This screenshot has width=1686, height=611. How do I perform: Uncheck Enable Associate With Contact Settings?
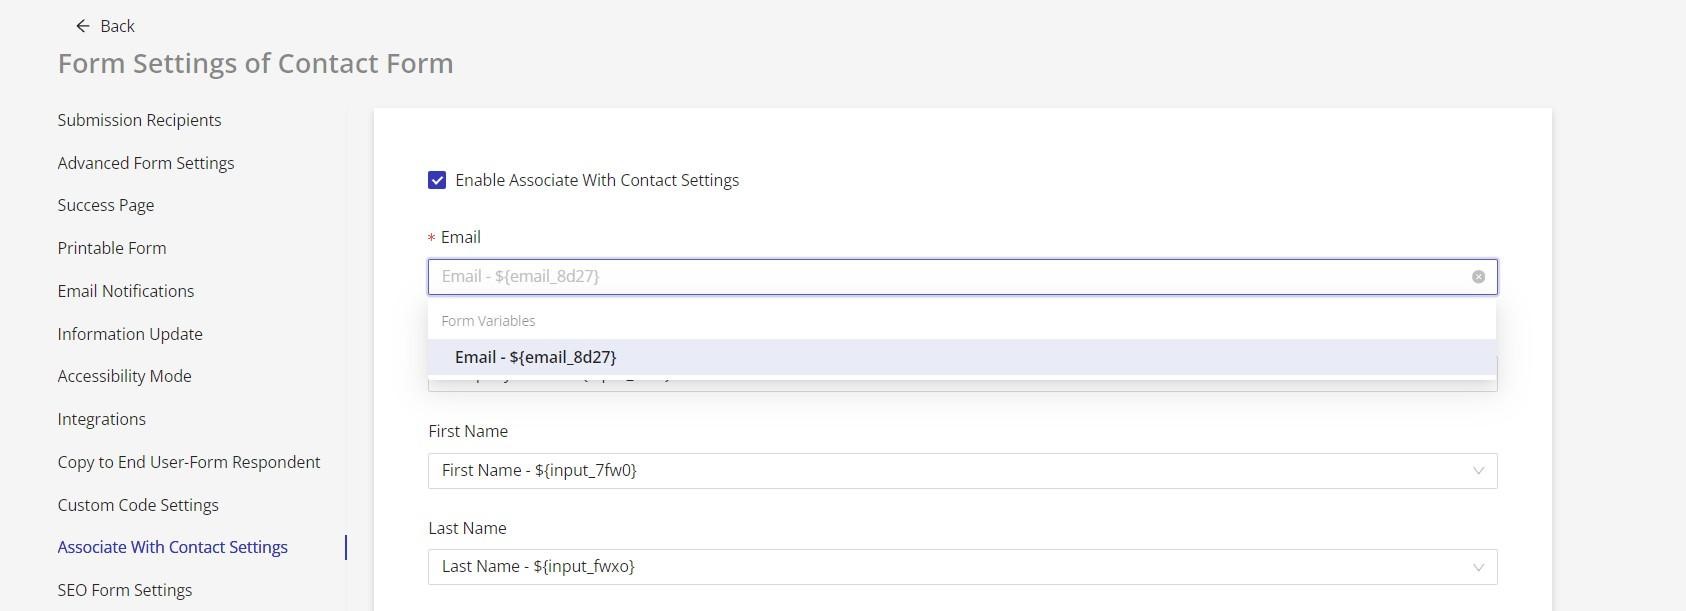[437, 180]
